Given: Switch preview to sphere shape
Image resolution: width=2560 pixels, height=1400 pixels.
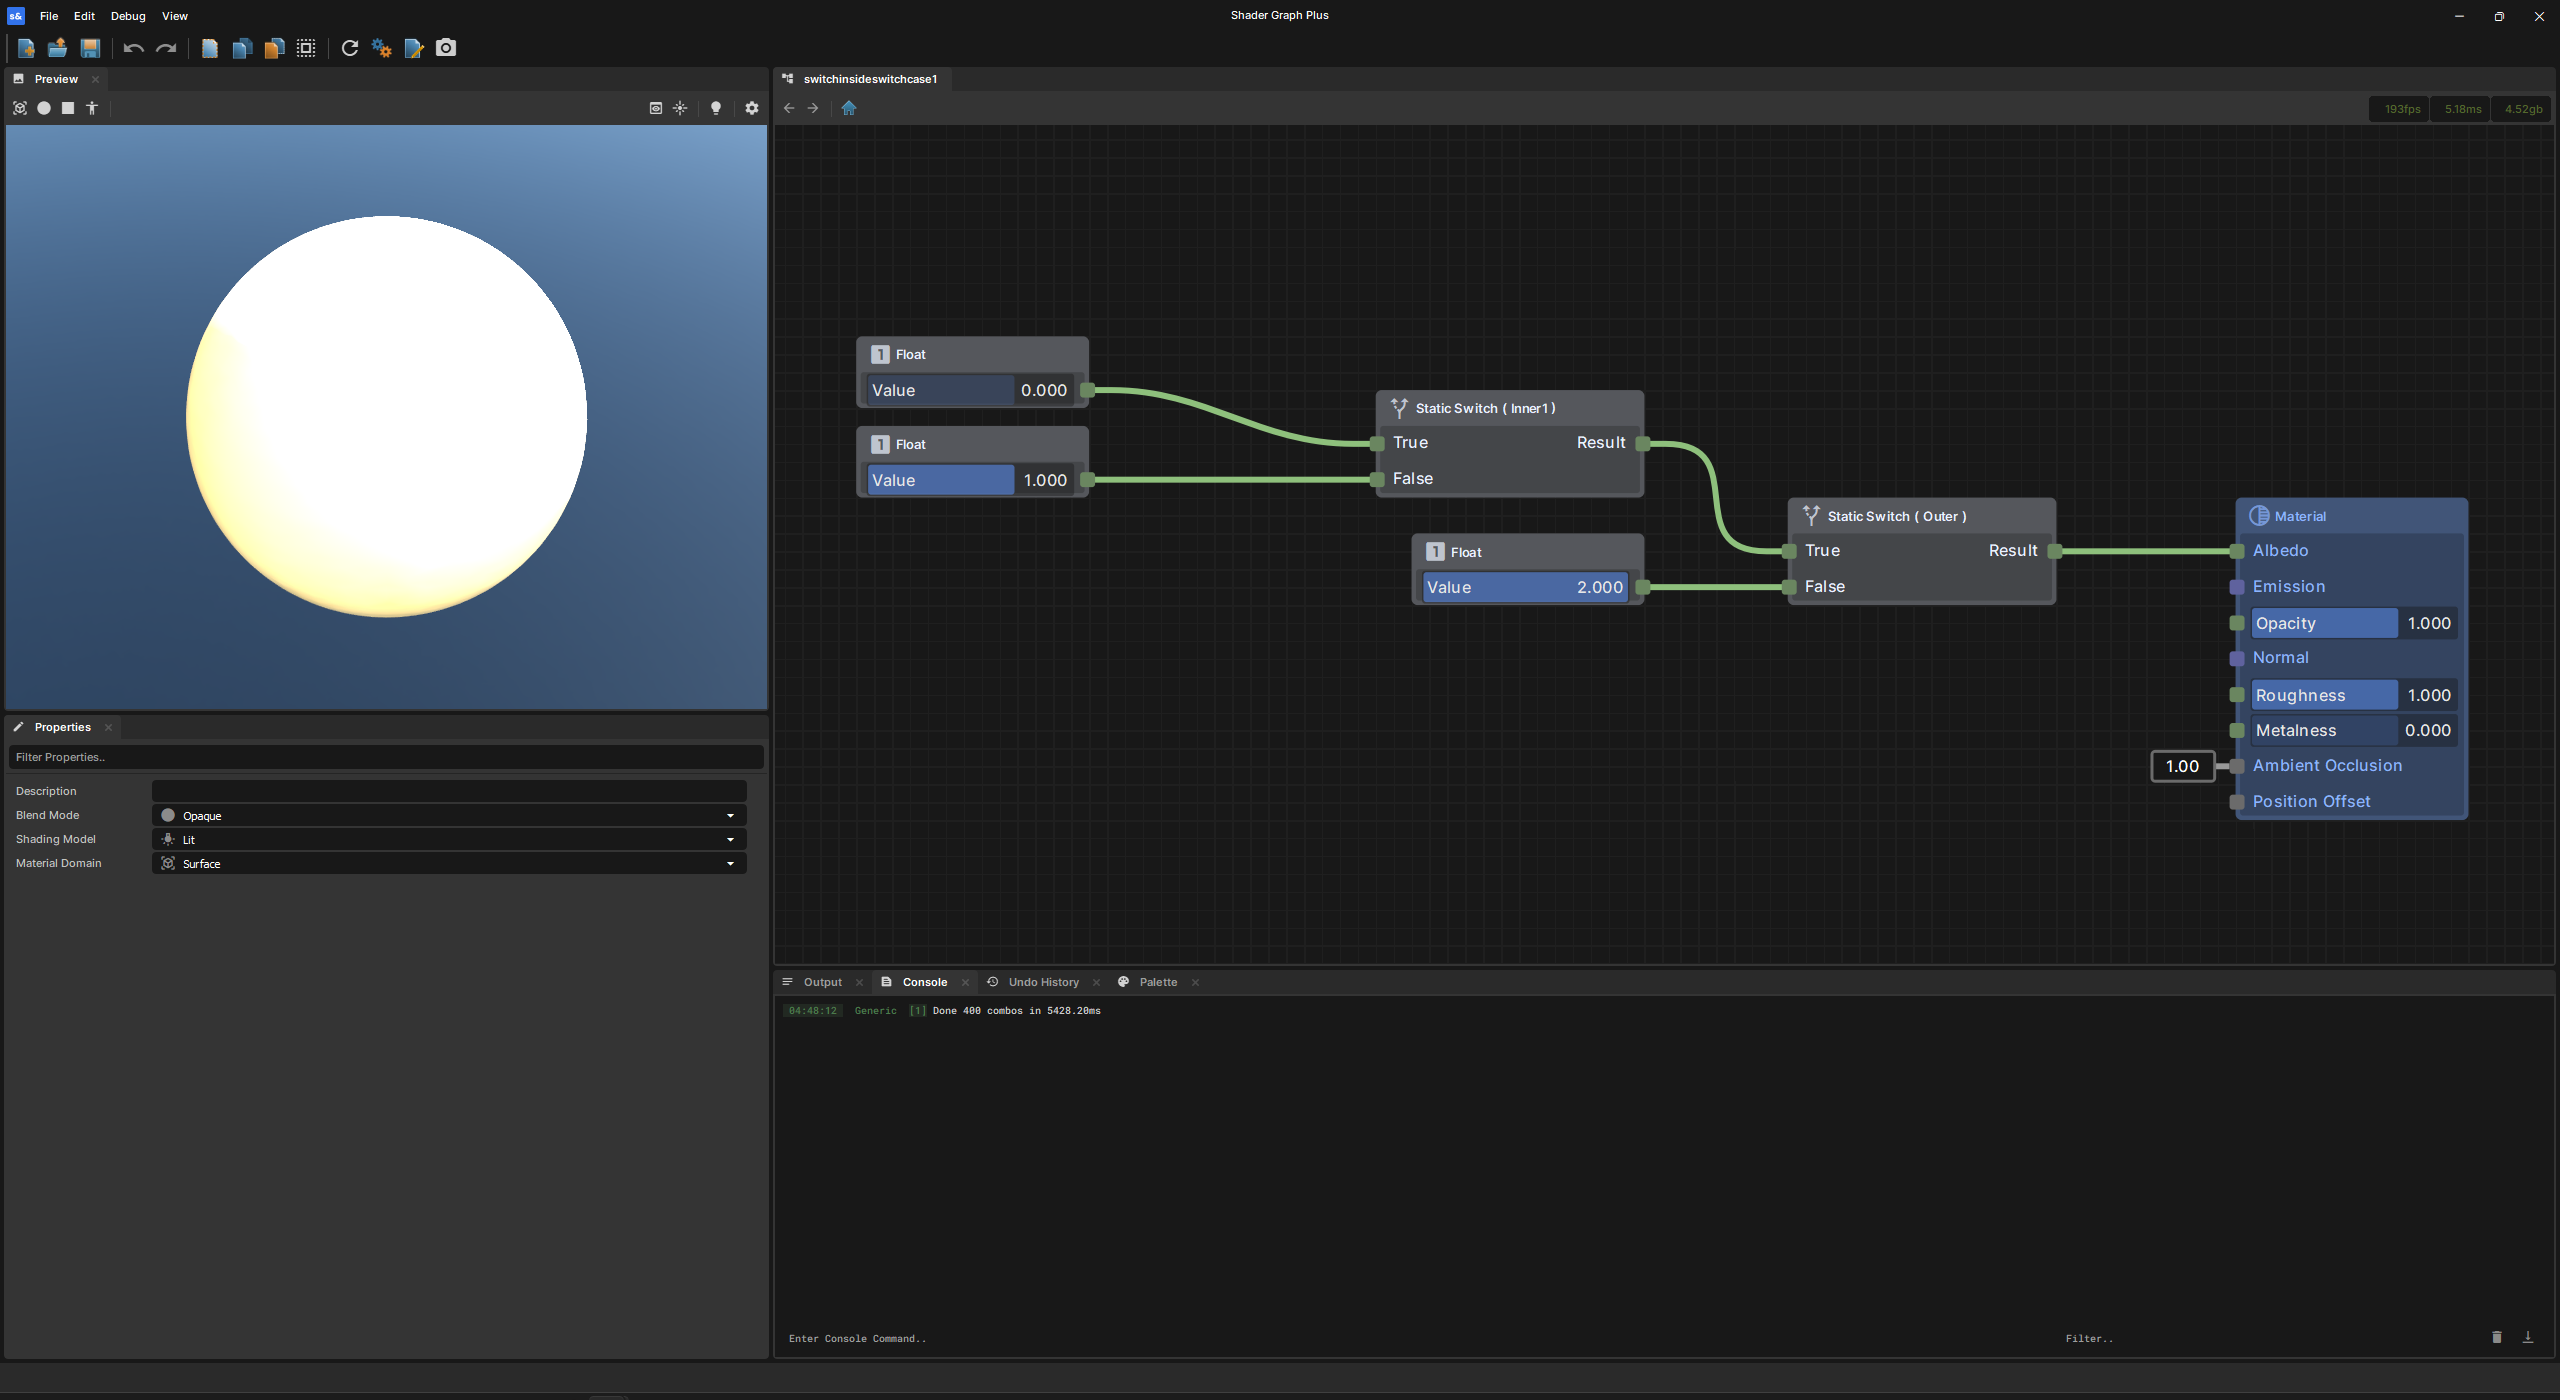Looking at the screenshot, I should (x=44, y=108).
